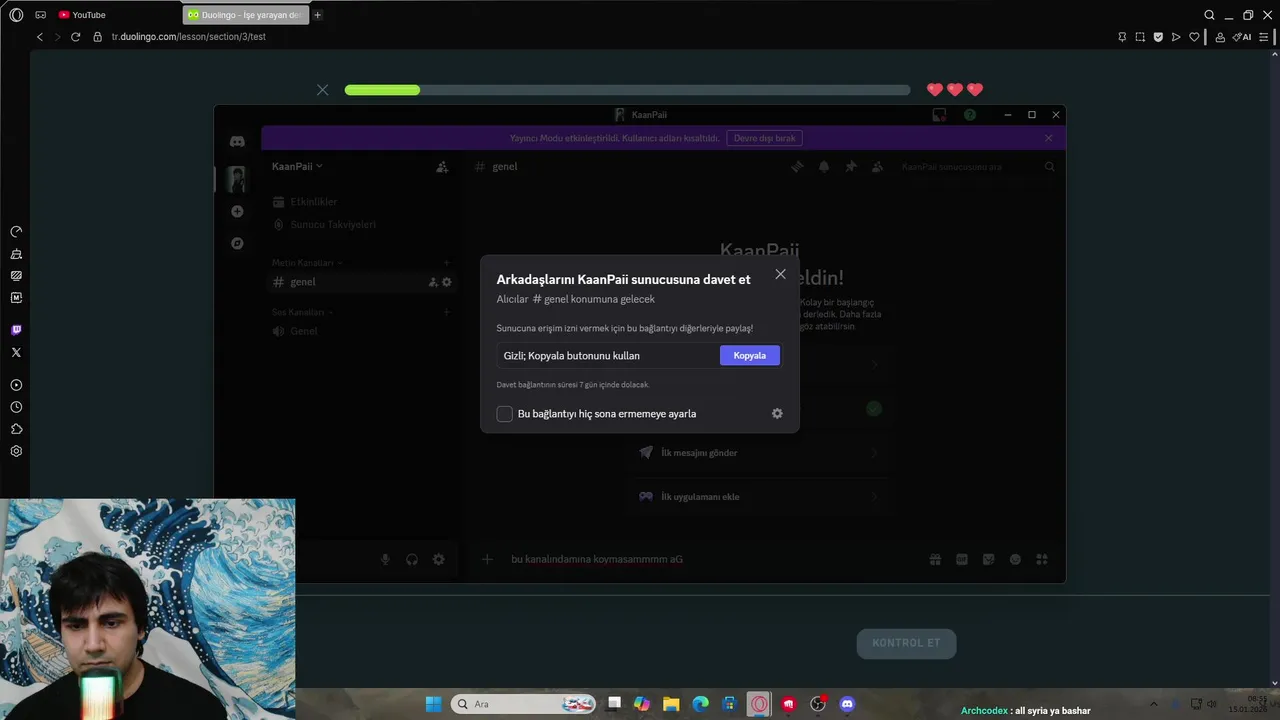The height and width of the screenshot is (720, 1280).
Task: Open genel channel settings gear
Action: (447, 282)
